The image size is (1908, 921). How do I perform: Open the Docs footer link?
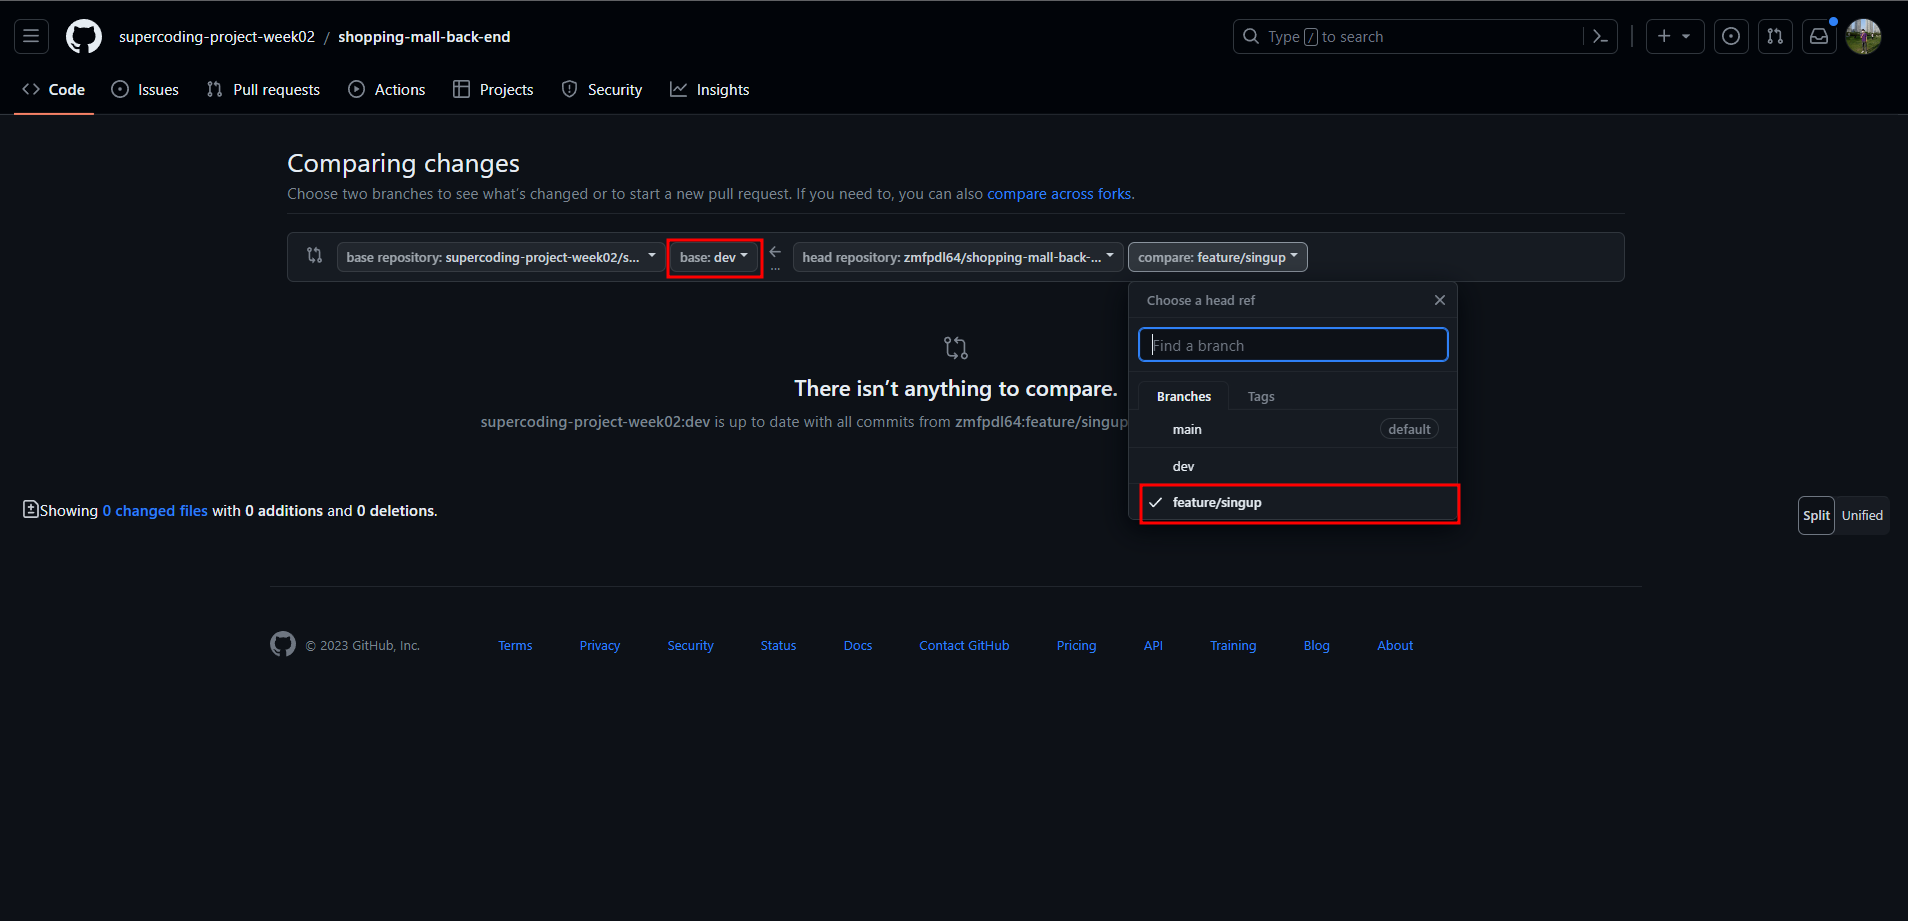[x=858, y=646]
